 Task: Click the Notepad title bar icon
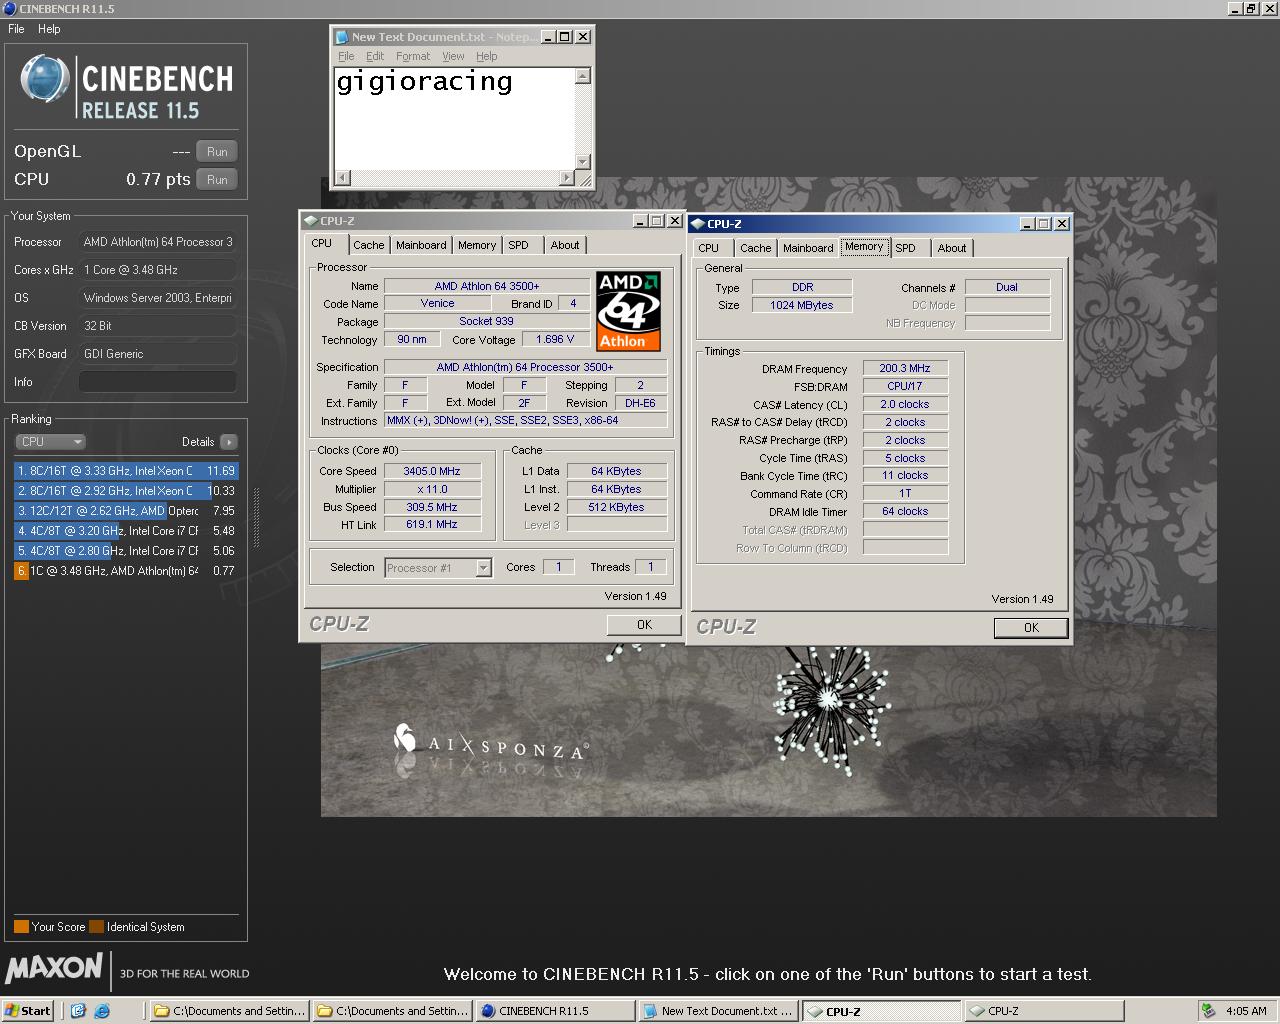pyautogui.click(x=342, y=37)
